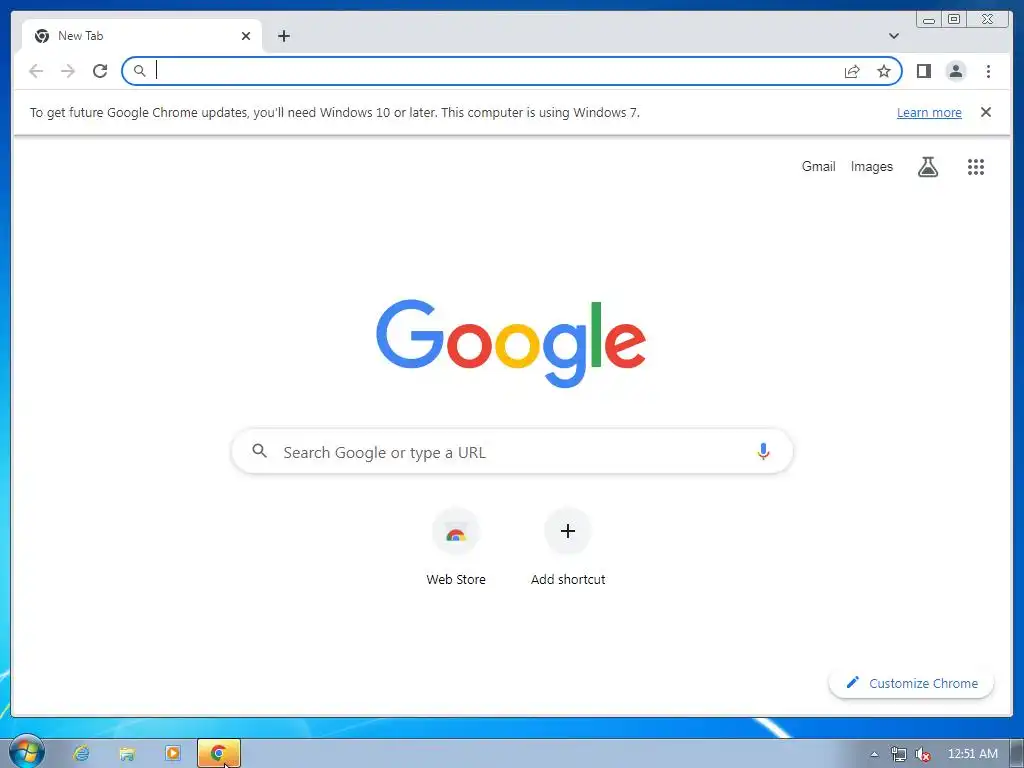Viewport: 1024px width, 768px height.
Task: Click the Chrome icon on the New Tab tab
Action: [42, 36]
